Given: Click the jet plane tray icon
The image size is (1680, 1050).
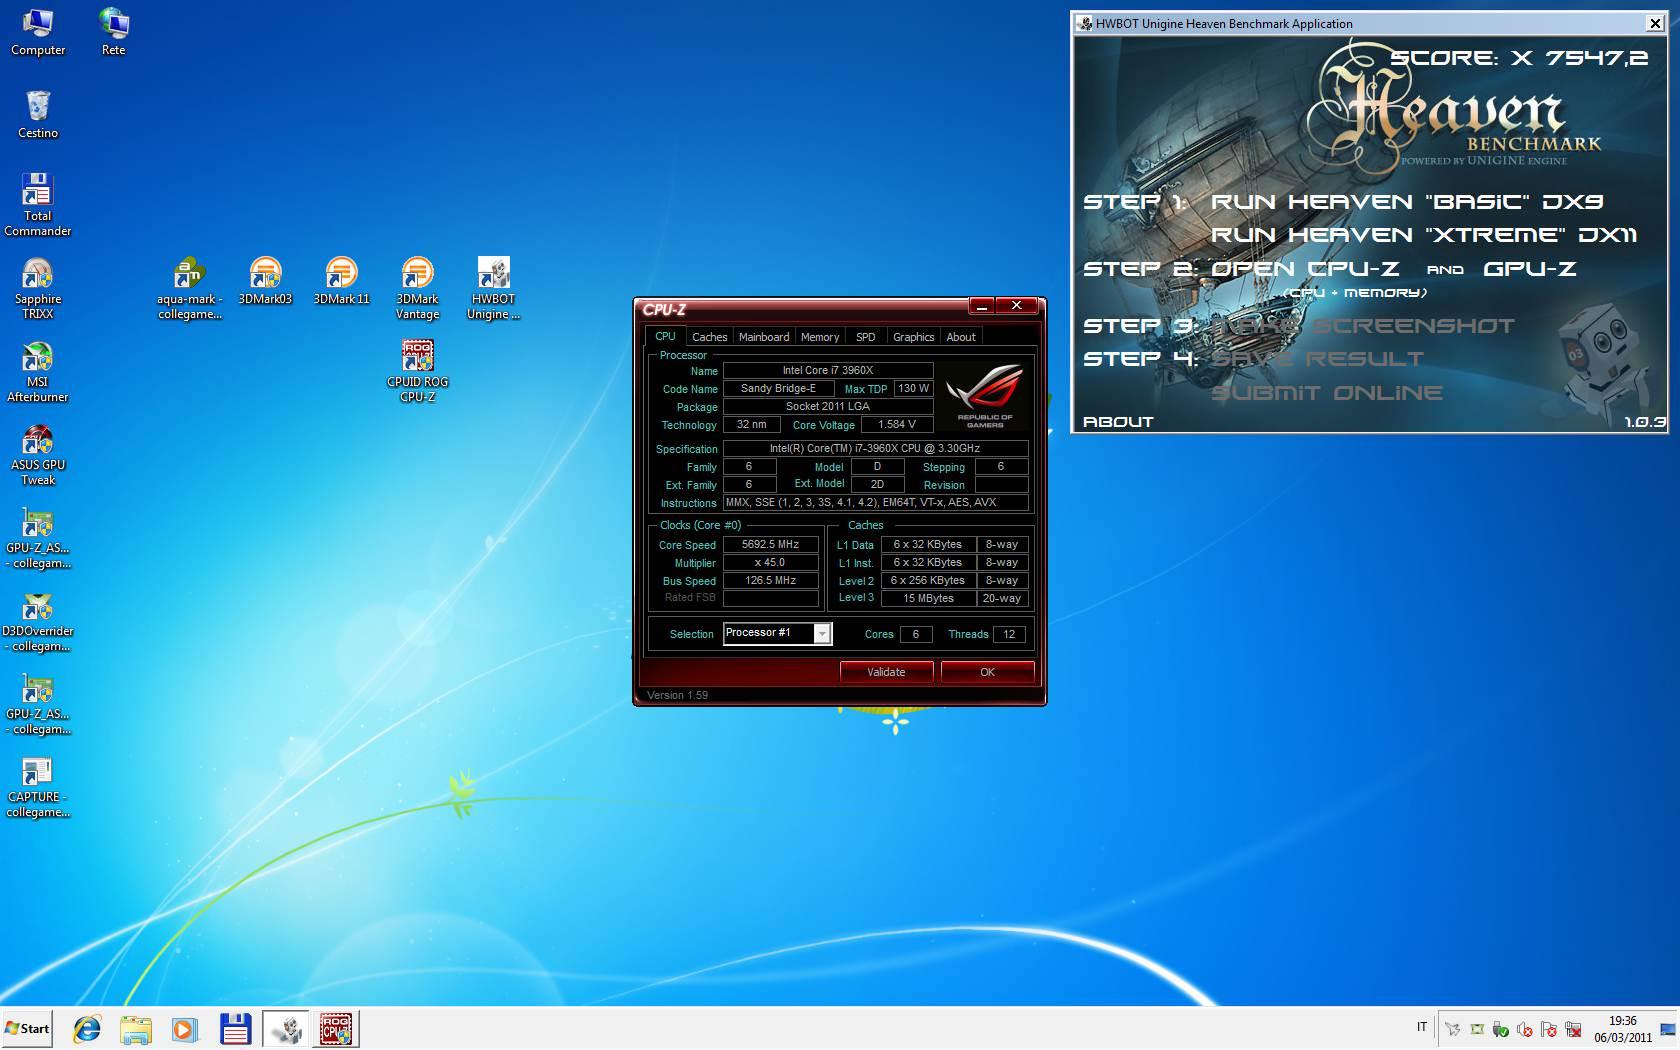Looking at the screenshot, I should [1453, 1029].
